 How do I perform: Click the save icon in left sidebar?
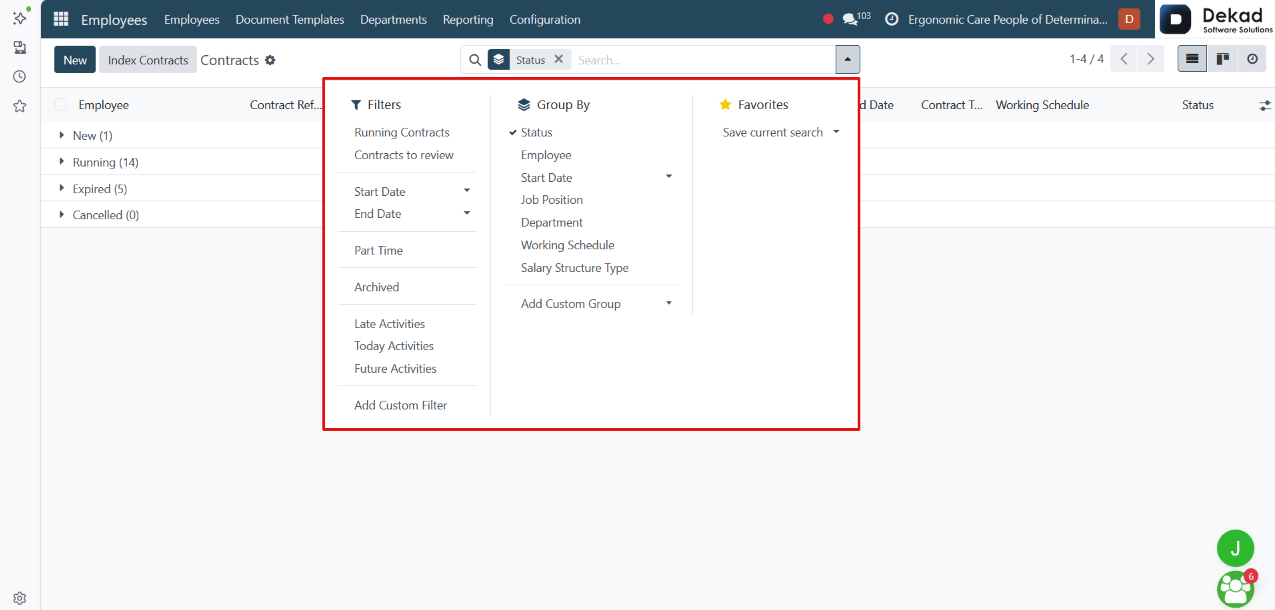(x=19, y=47)
